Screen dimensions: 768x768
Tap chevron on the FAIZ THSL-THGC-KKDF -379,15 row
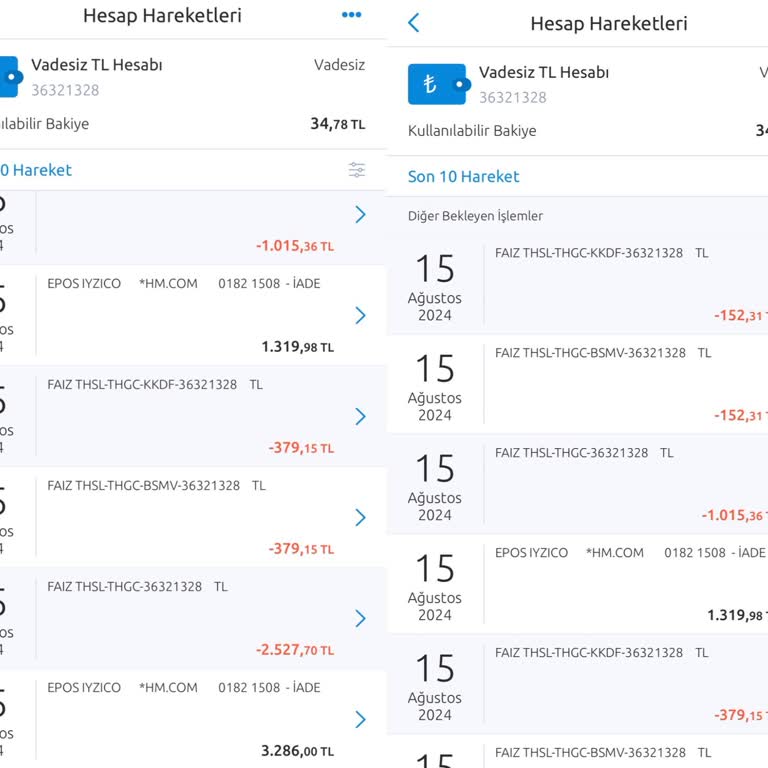(x=360, y=416)
